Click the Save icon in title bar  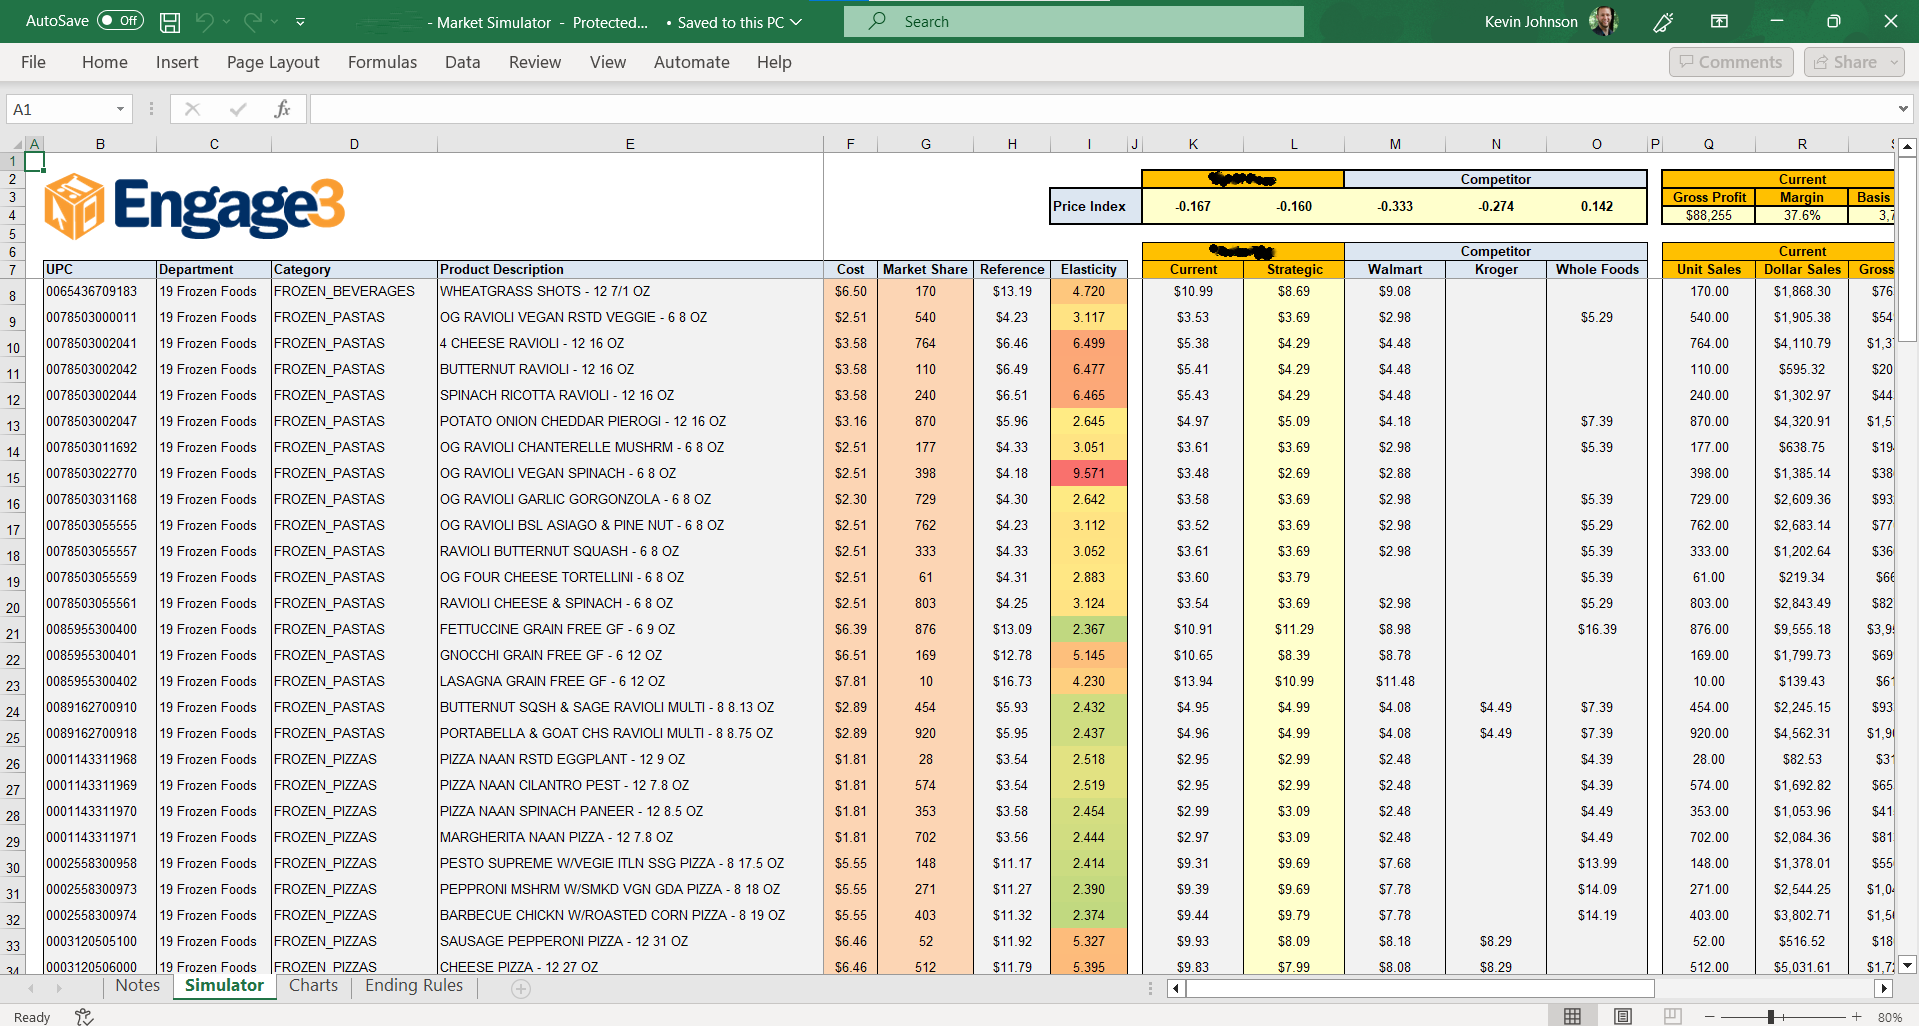(170, 21)
